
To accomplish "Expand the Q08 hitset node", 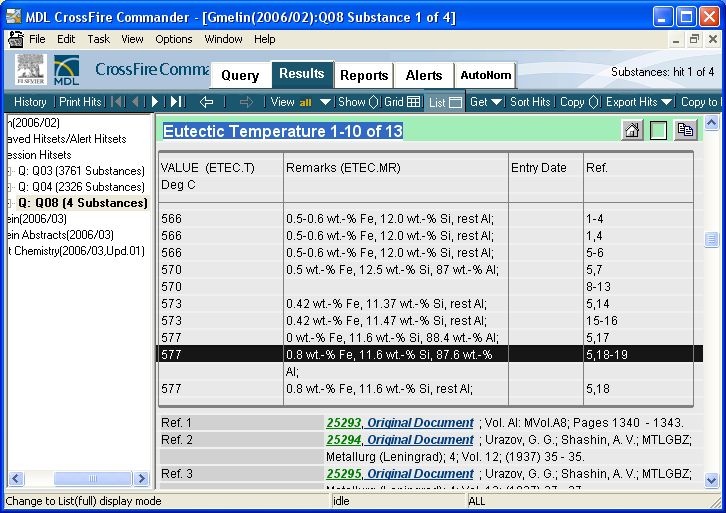I will (9, 203).
